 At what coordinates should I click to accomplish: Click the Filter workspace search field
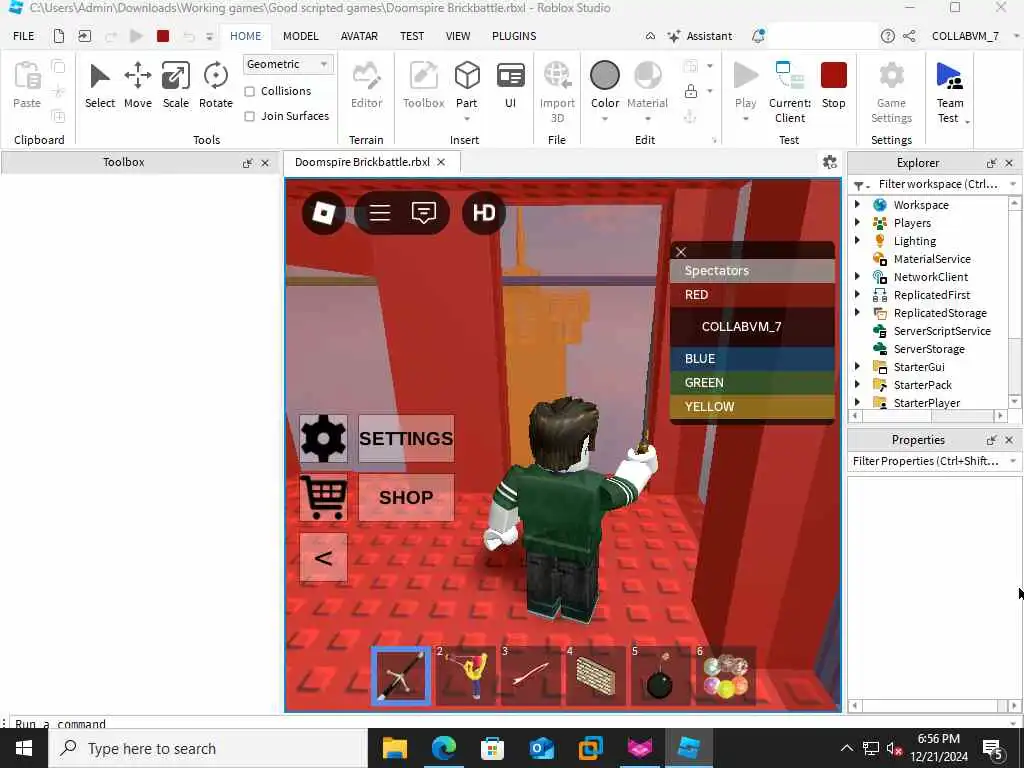tap(938, 184)
